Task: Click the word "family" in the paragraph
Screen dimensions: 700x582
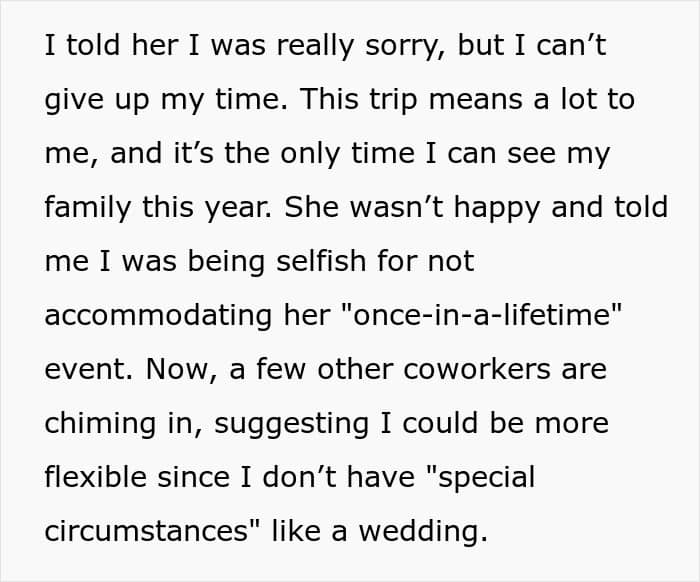Action: [88, 208]
